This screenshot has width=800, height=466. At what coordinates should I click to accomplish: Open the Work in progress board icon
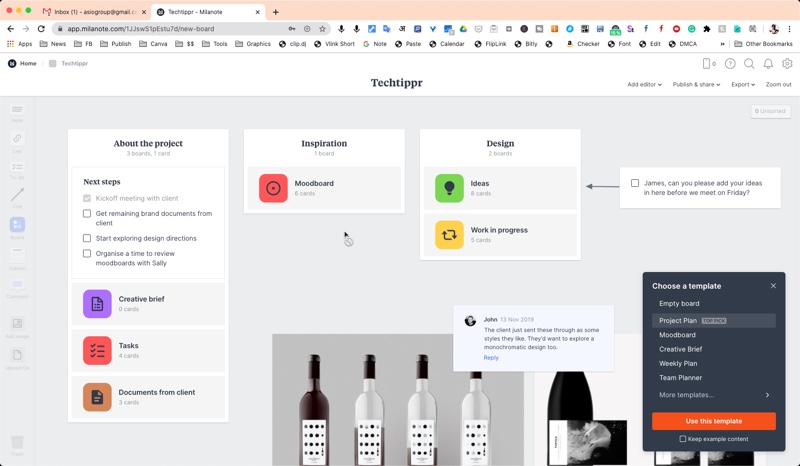[449, 235]
